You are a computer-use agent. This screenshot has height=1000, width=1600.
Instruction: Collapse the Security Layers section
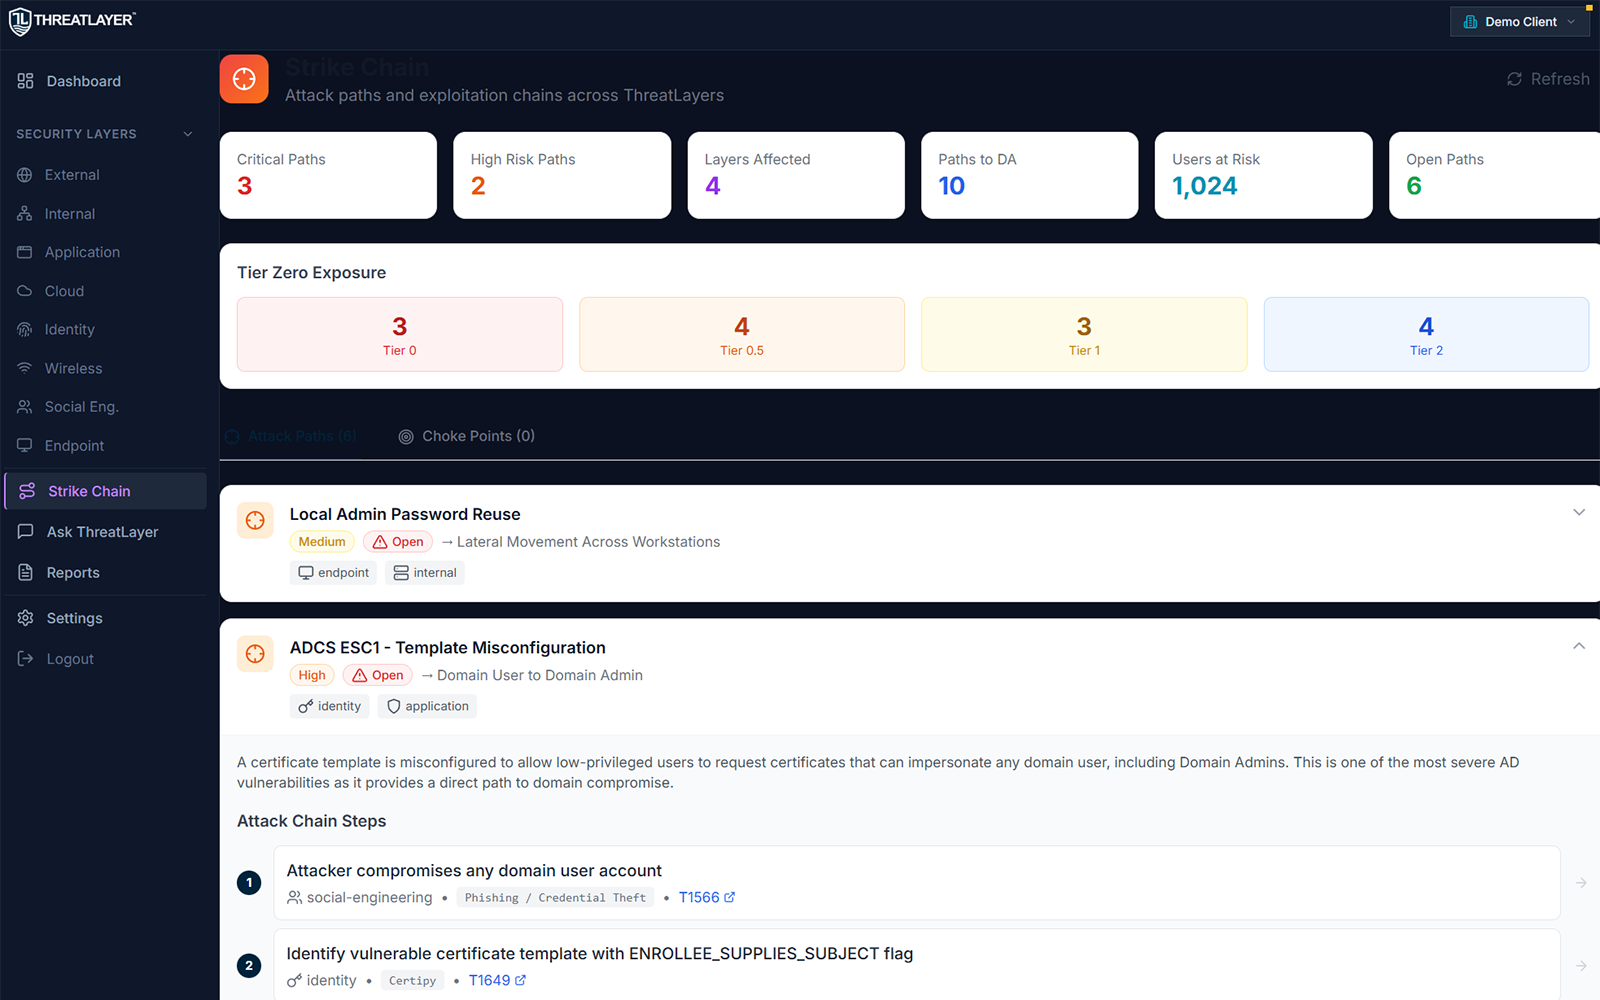(x=188, y=133)
